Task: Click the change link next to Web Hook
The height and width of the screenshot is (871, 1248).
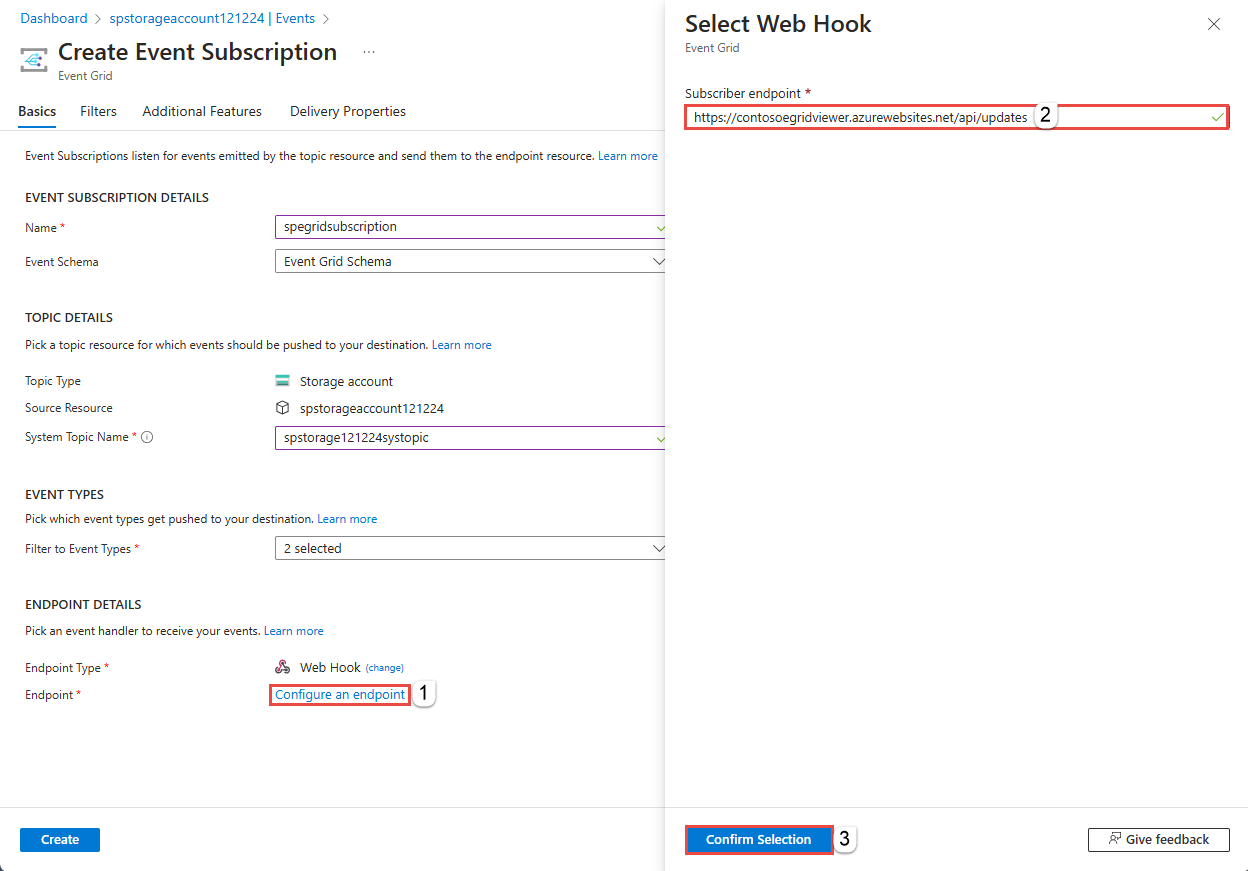Action: (384, 668)
